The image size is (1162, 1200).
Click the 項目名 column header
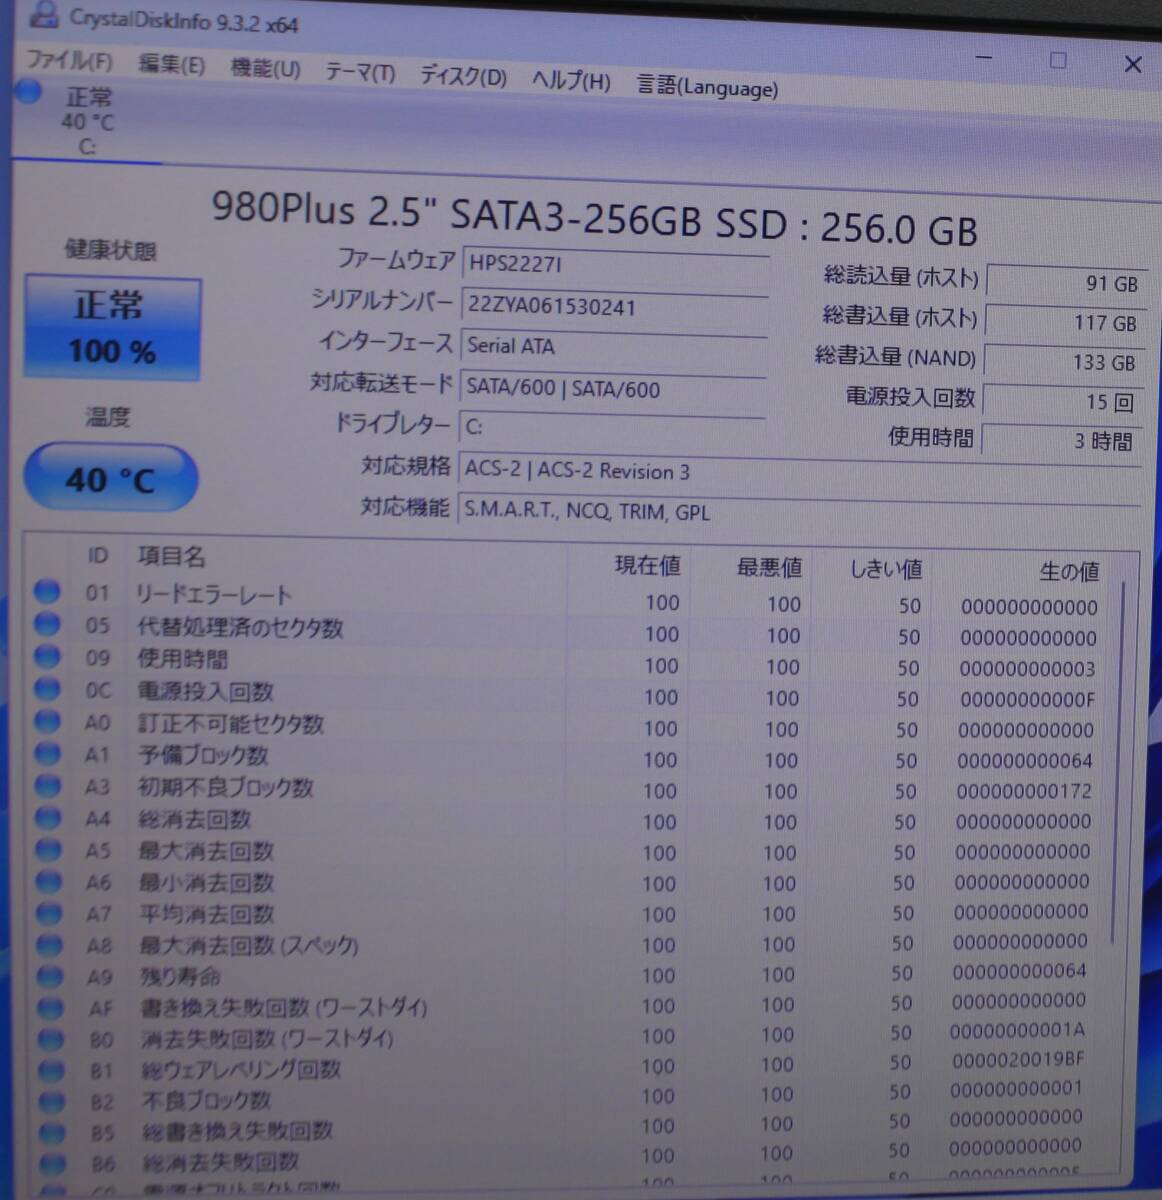pos(171,556)
